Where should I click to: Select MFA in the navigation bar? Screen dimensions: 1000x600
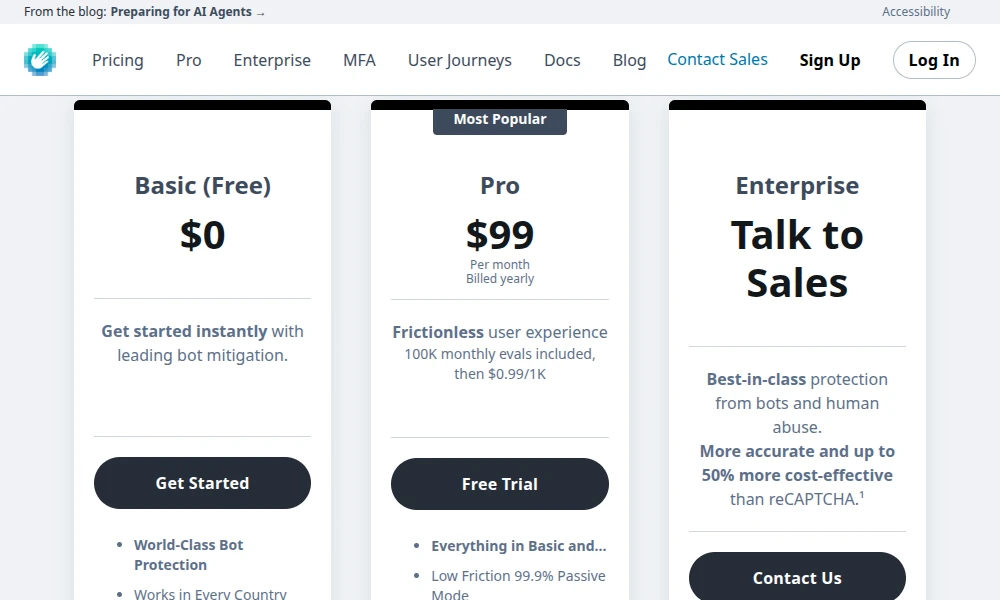(x=359, y=60)
